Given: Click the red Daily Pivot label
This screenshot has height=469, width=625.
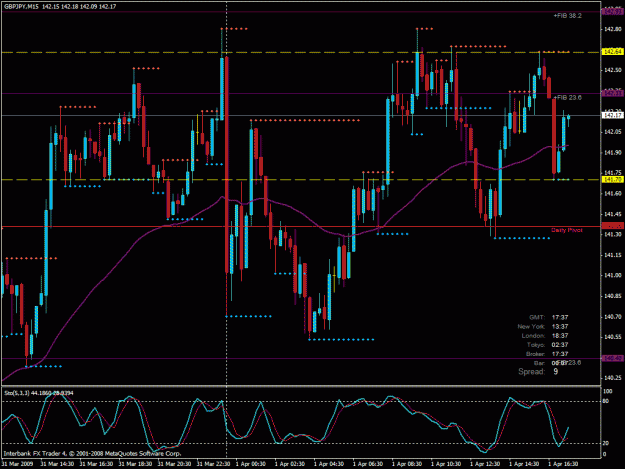Looking at the screenshot, I should click(x=566, y=230).
